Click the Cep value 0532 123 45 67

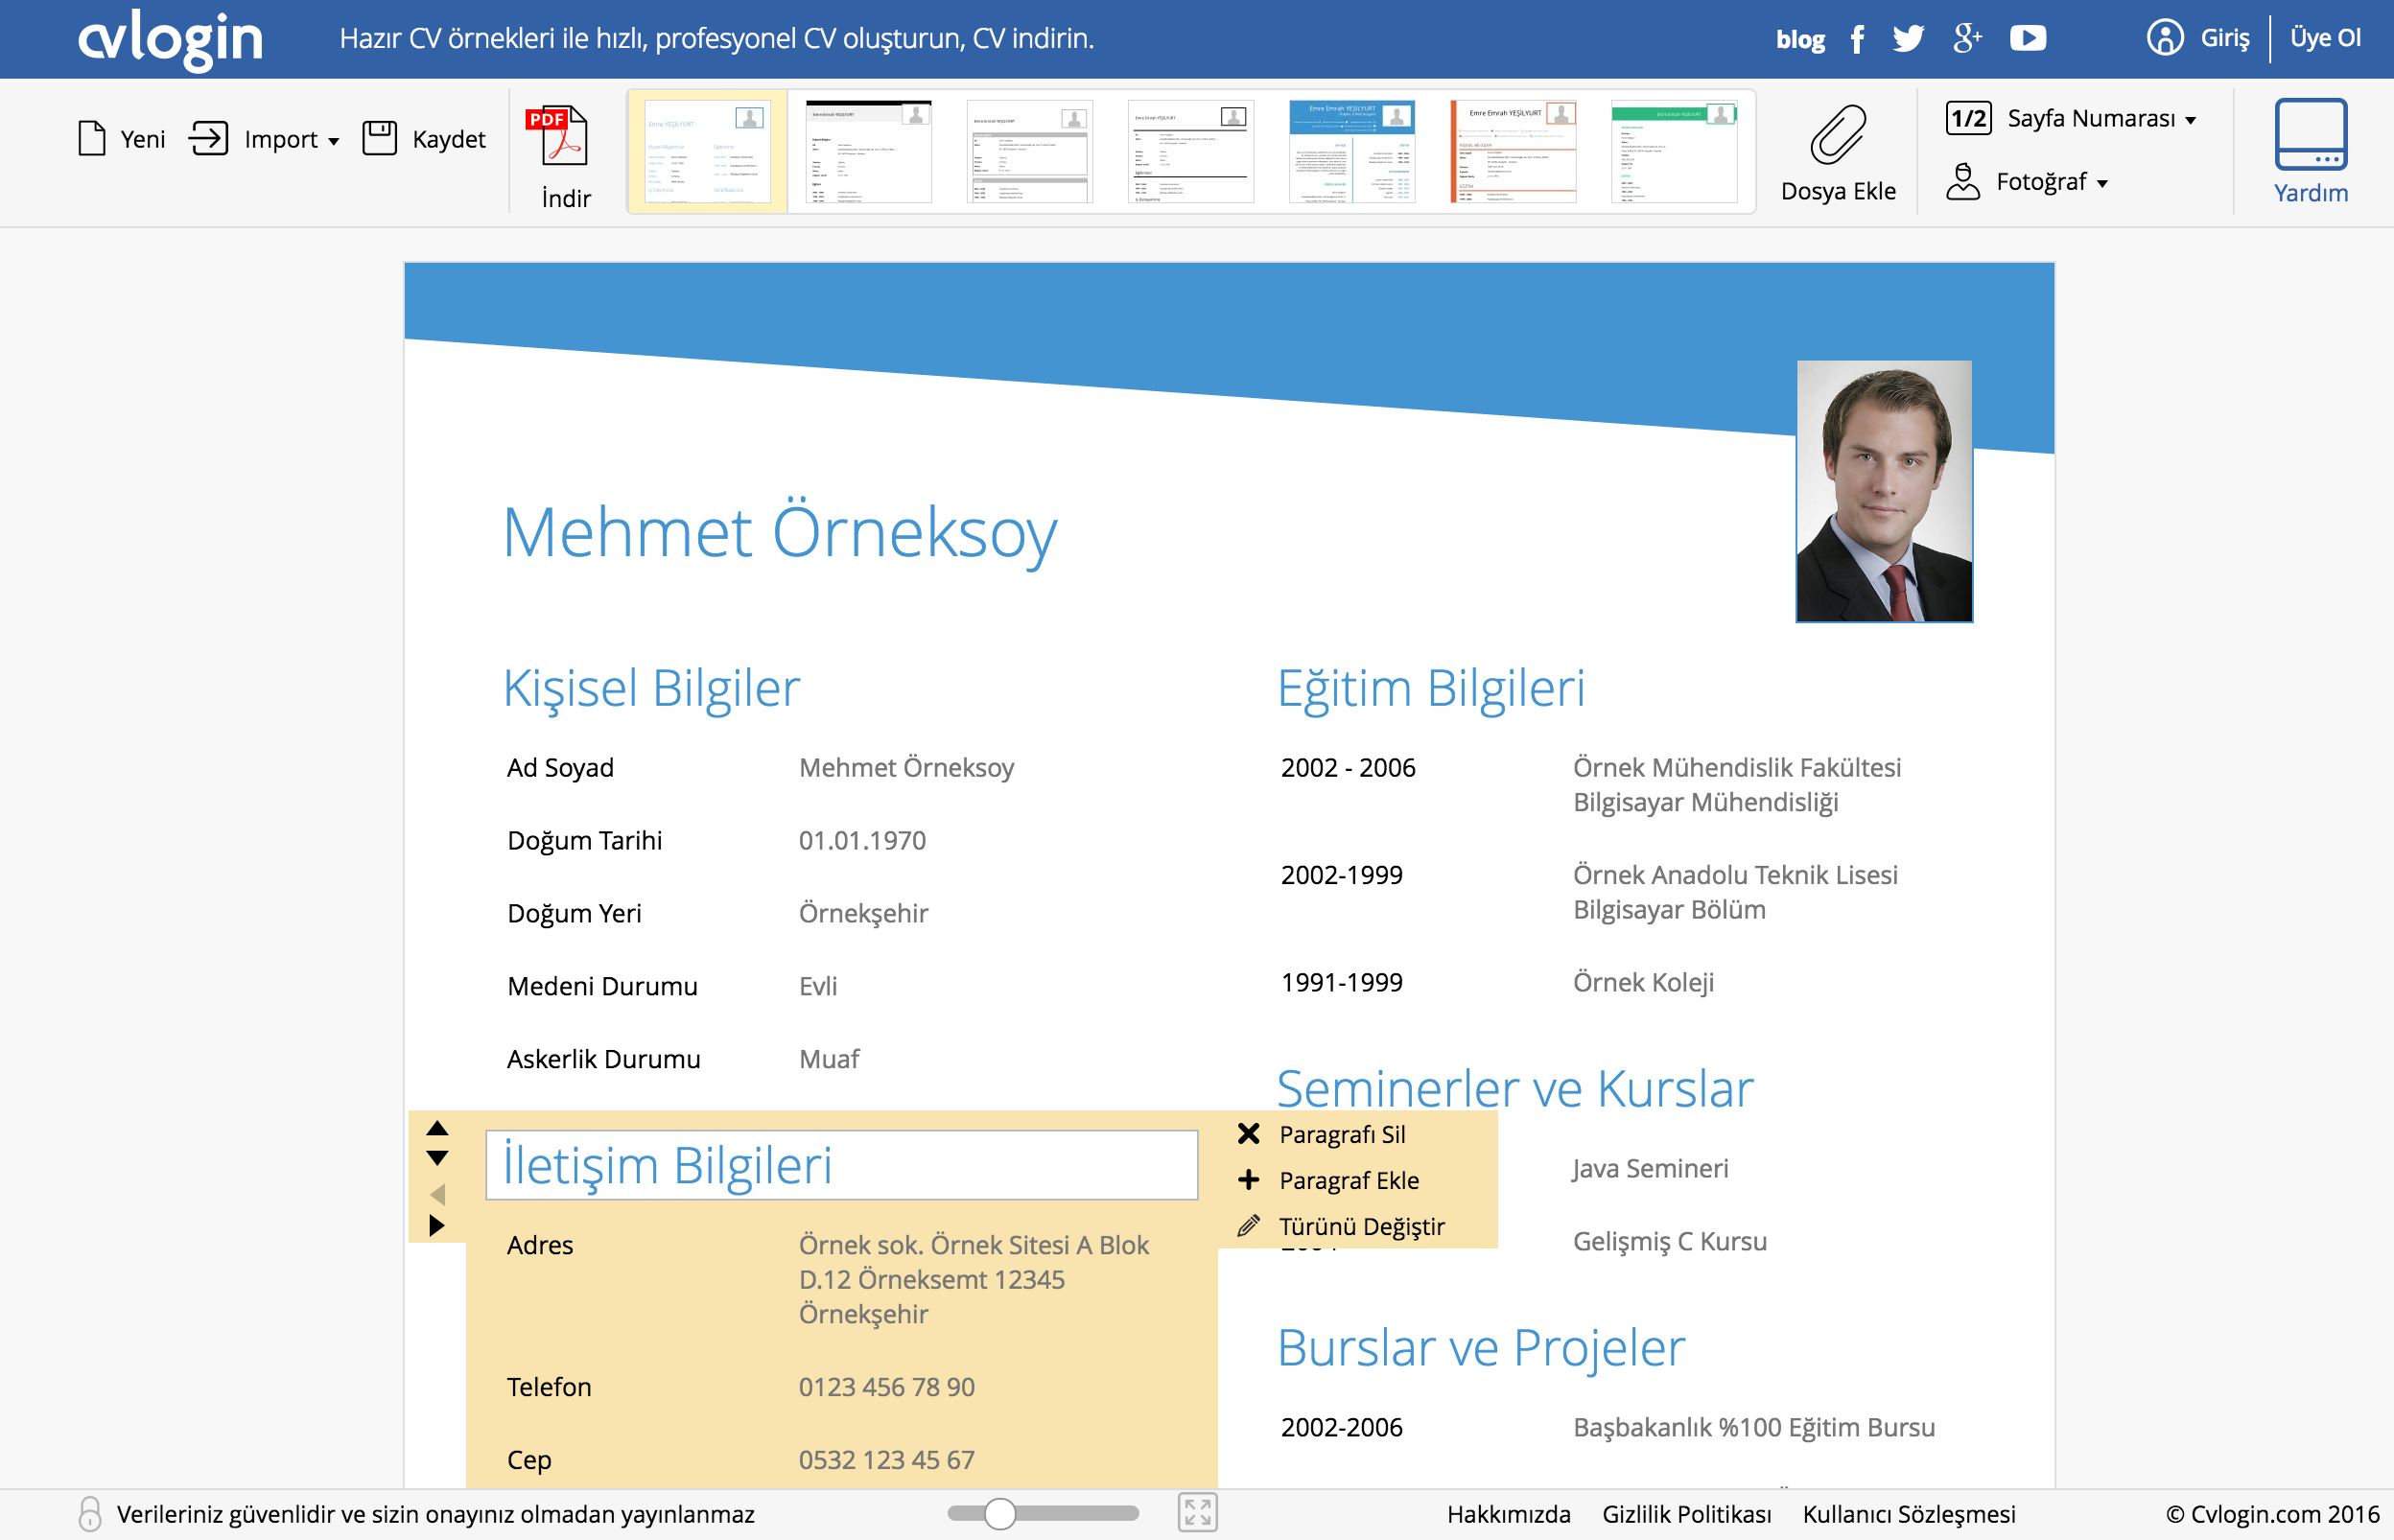pos(886,1460)
